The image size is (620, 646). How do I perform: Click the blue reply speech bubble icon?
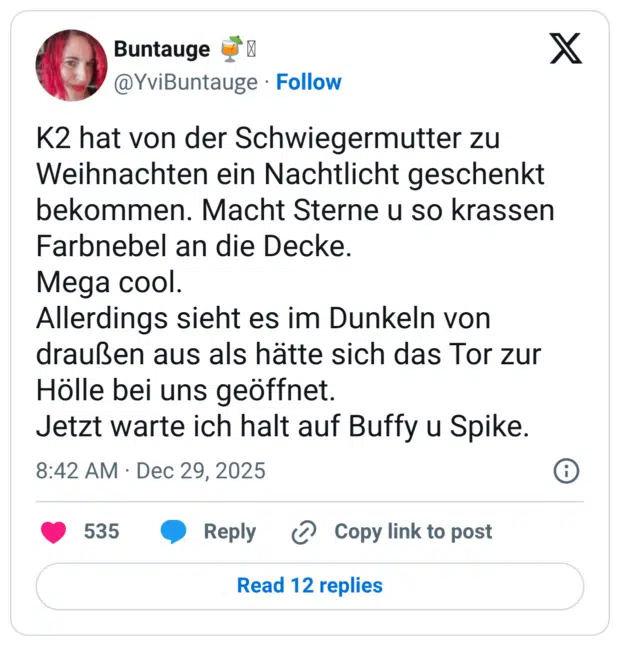[174, 532]
